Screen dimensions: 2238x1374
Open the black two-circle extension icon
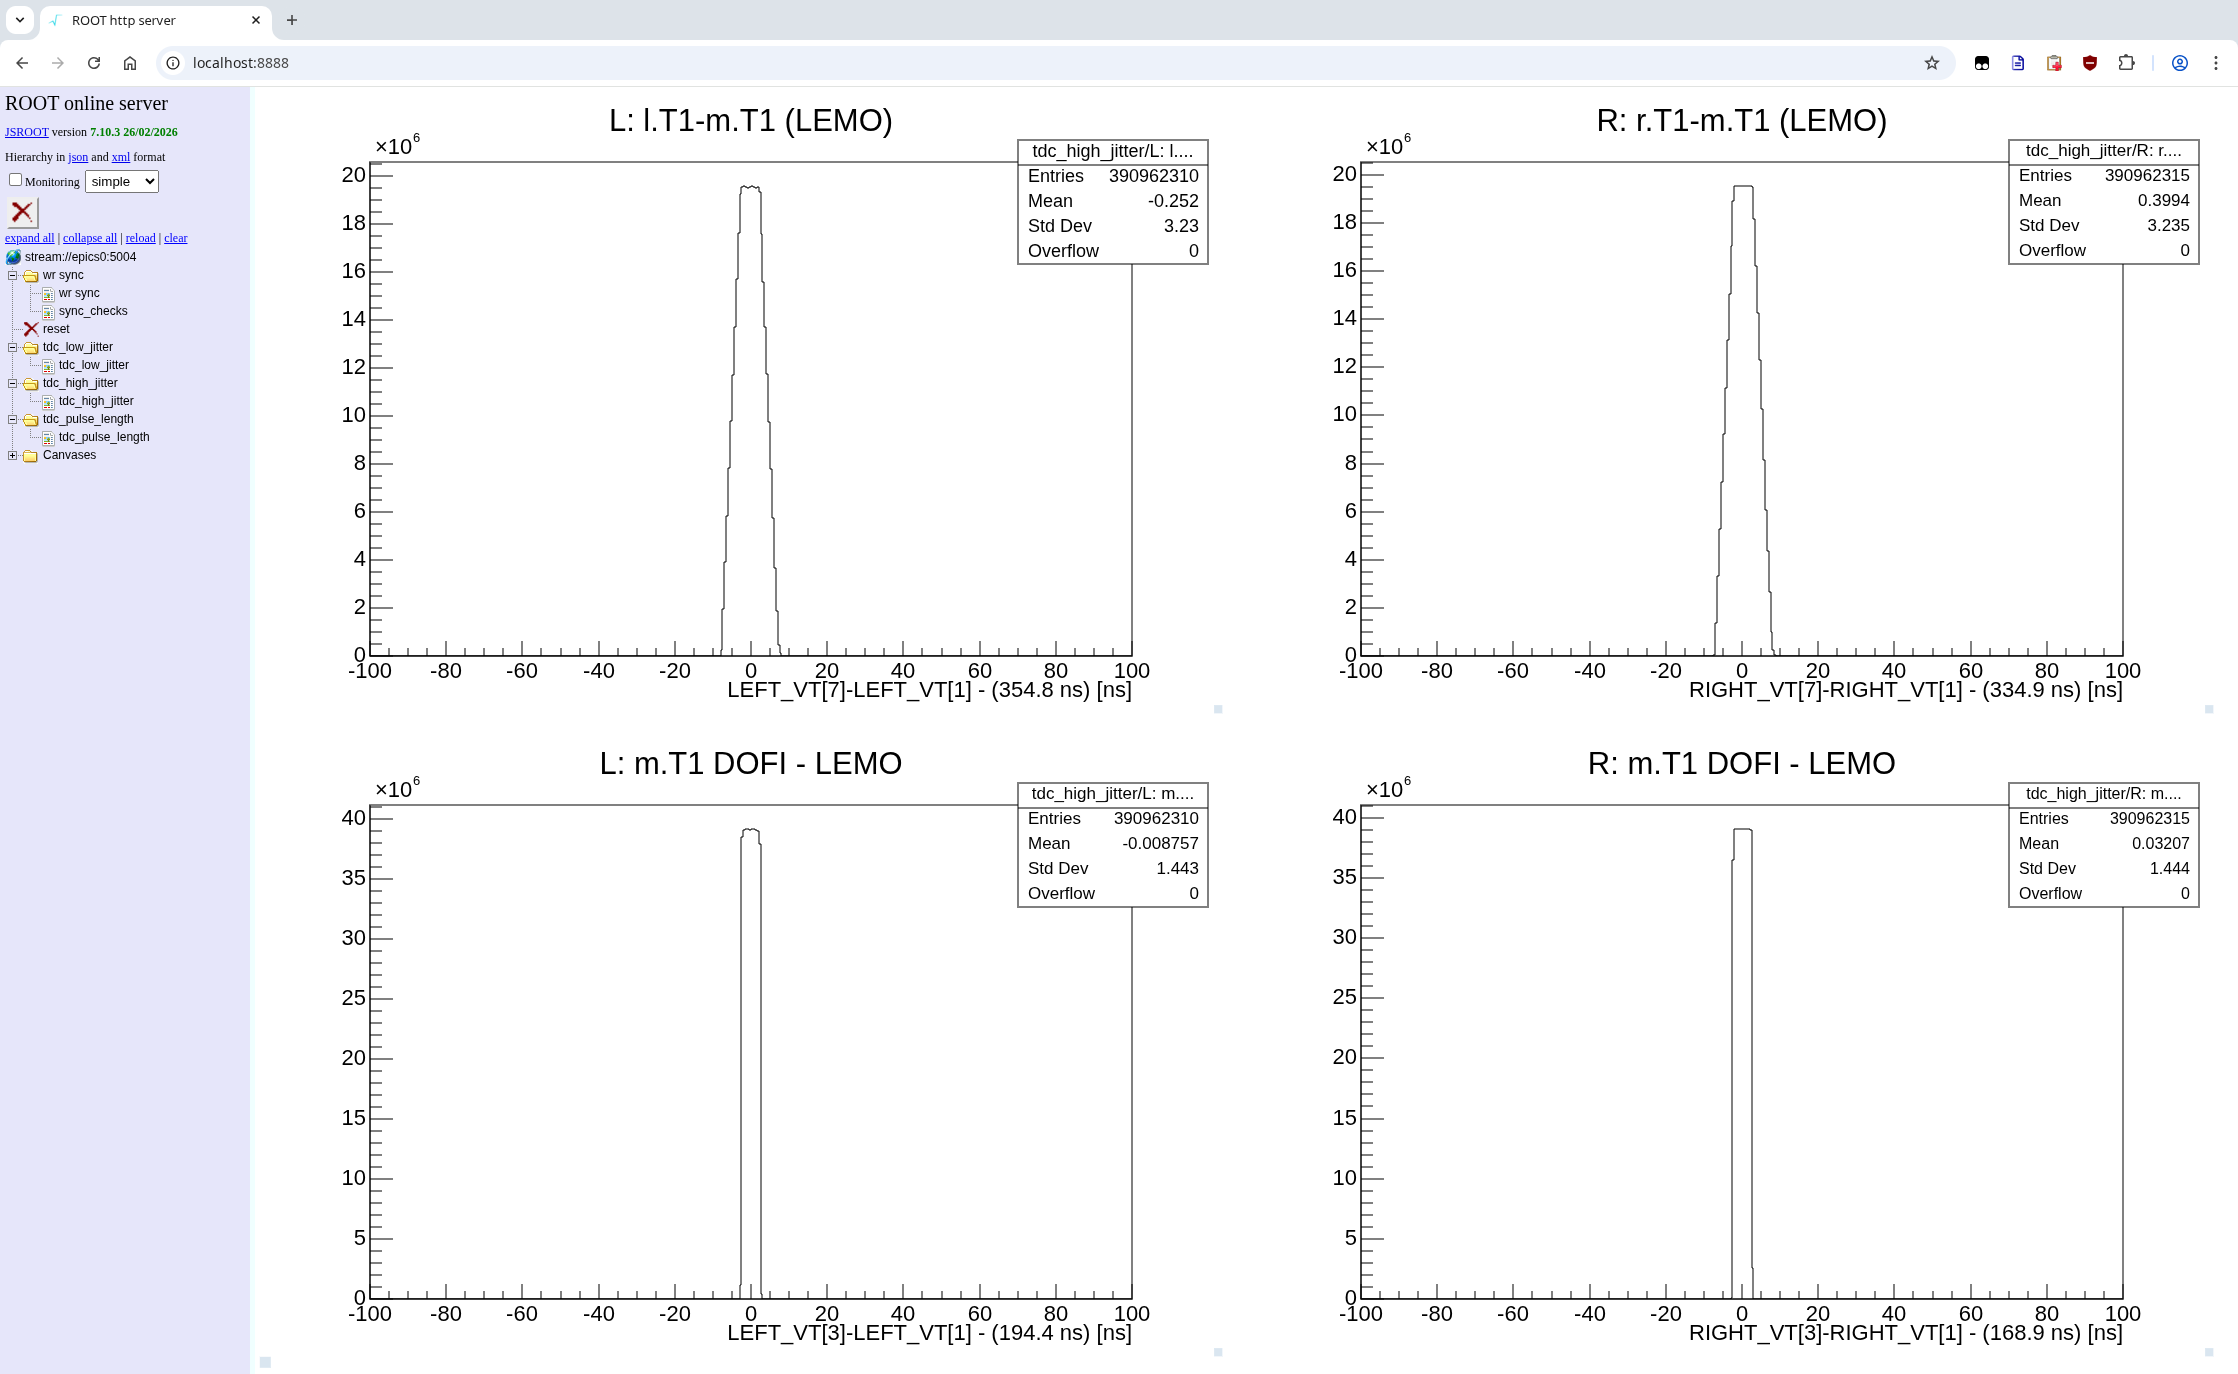[1982, 63]
